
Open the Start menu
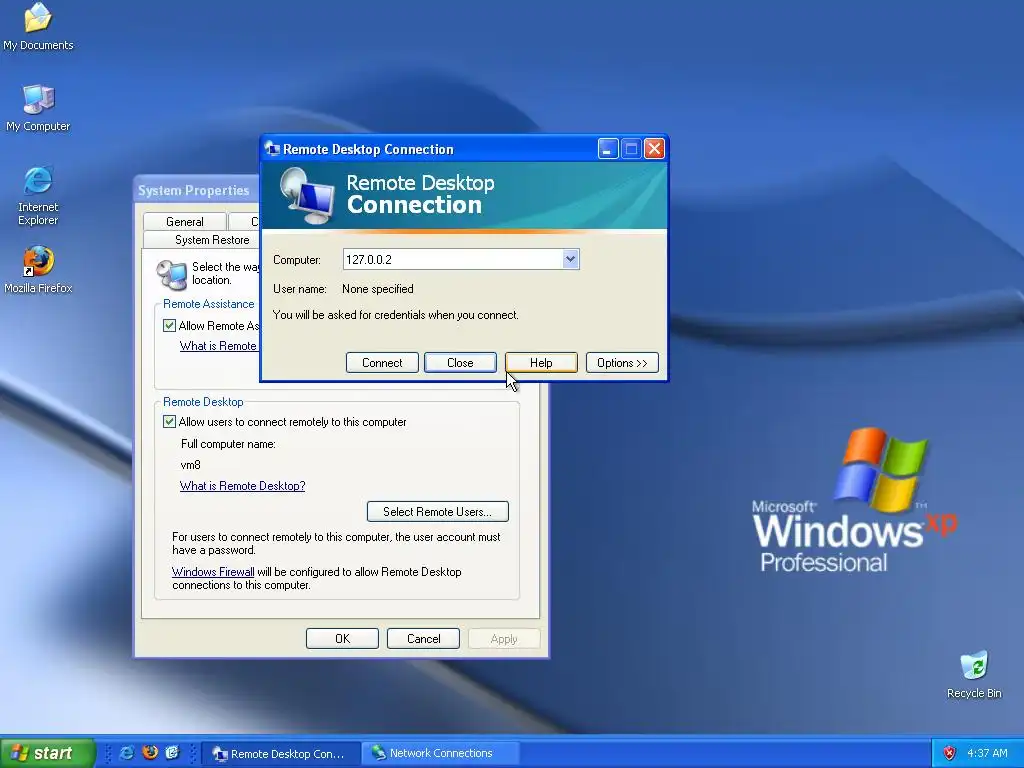click(47, 753)
